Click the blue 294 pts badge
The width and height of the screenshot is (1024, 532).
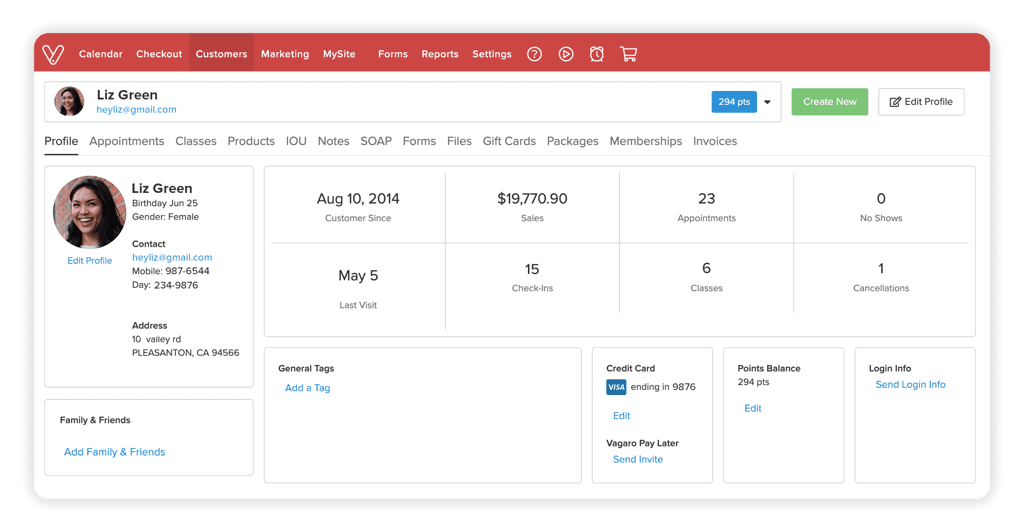coord(734,102)
